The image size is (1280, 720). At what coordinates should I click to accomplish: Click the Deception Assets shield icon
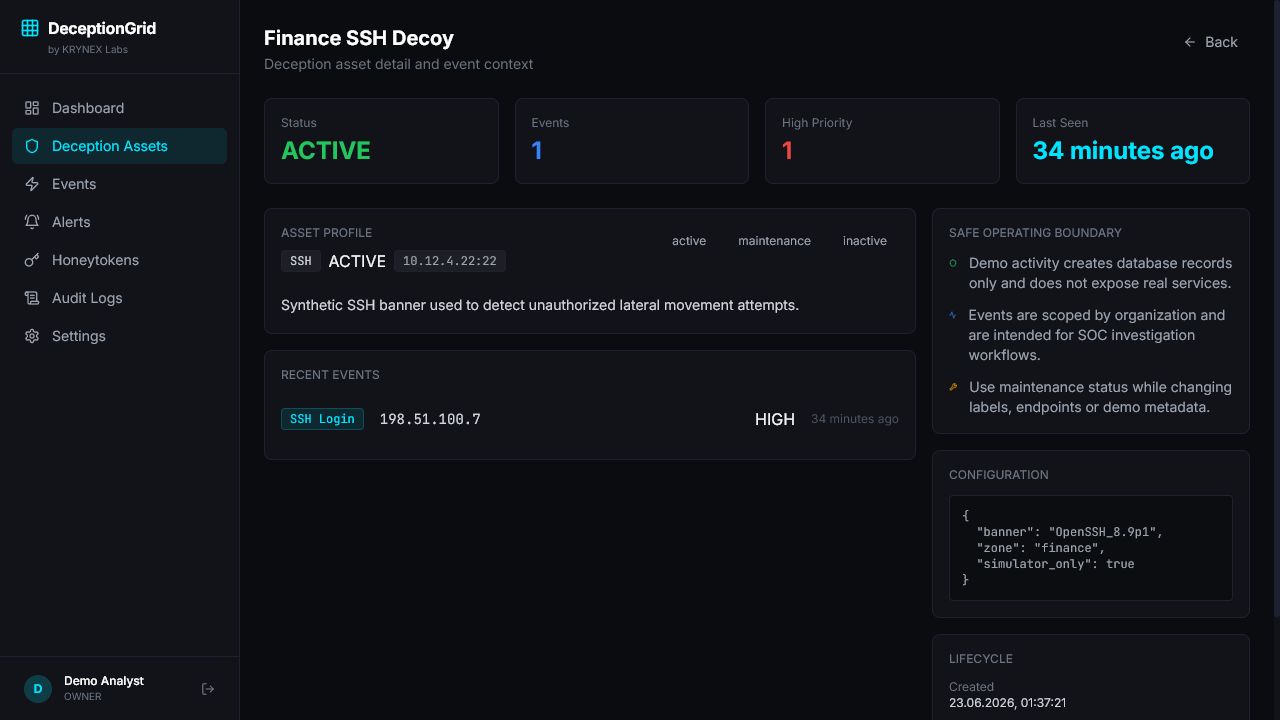click(x=32, y=146)
